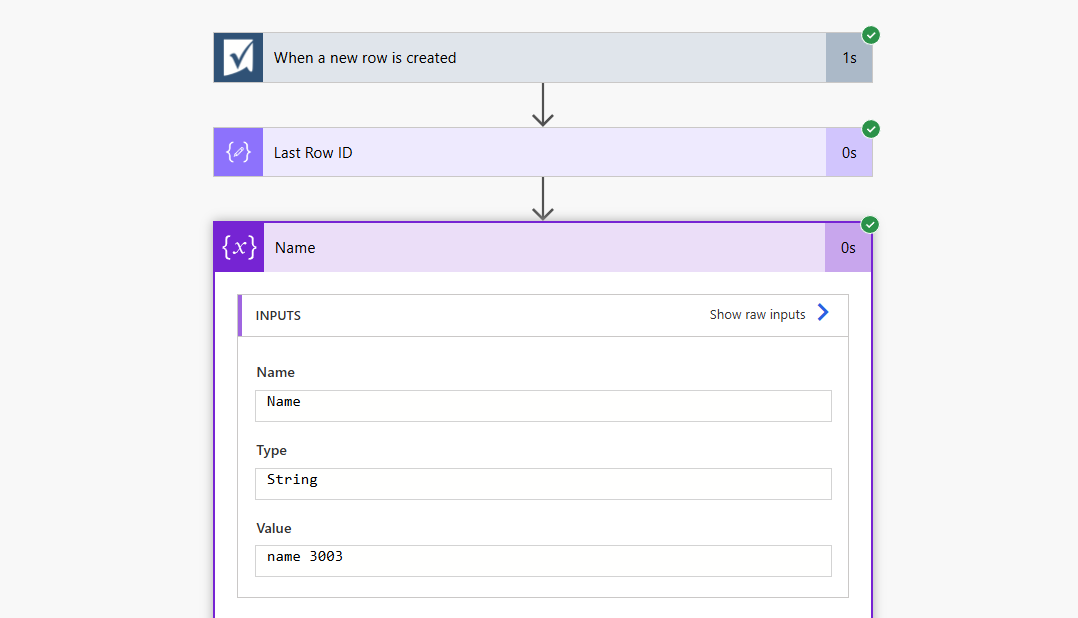The height and width of the screenshot is (618, 1078).
Task: Click the Name input field
Action: 543,405
